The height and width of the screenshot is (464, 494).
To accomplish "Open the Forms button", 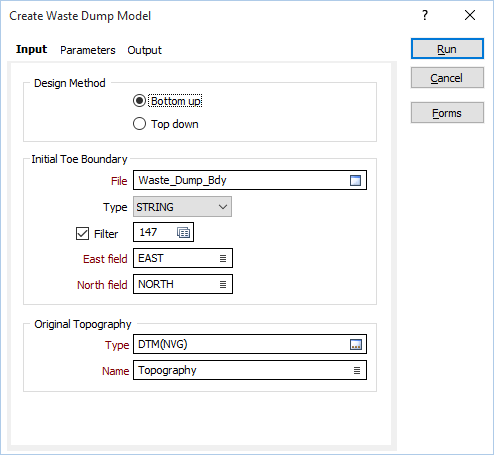I will pos(447,113).
